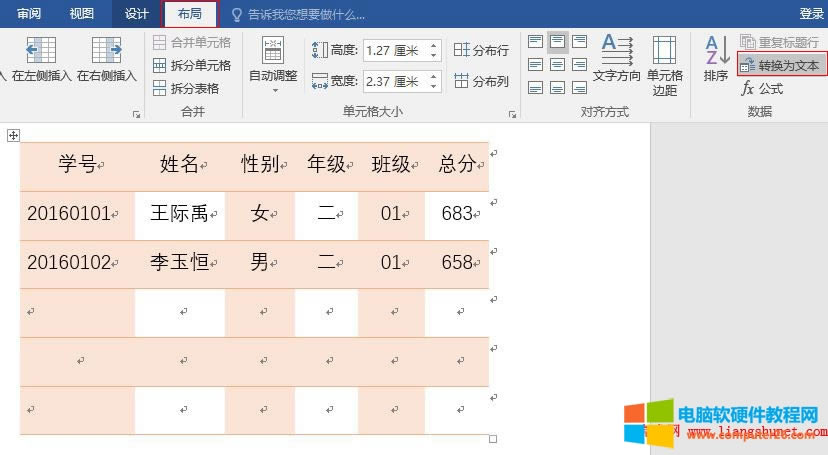The width and height of the screenshot is (828, 455).
Task: Click Insert Right (在右侧插入) icon
Action: coord(106,52)
